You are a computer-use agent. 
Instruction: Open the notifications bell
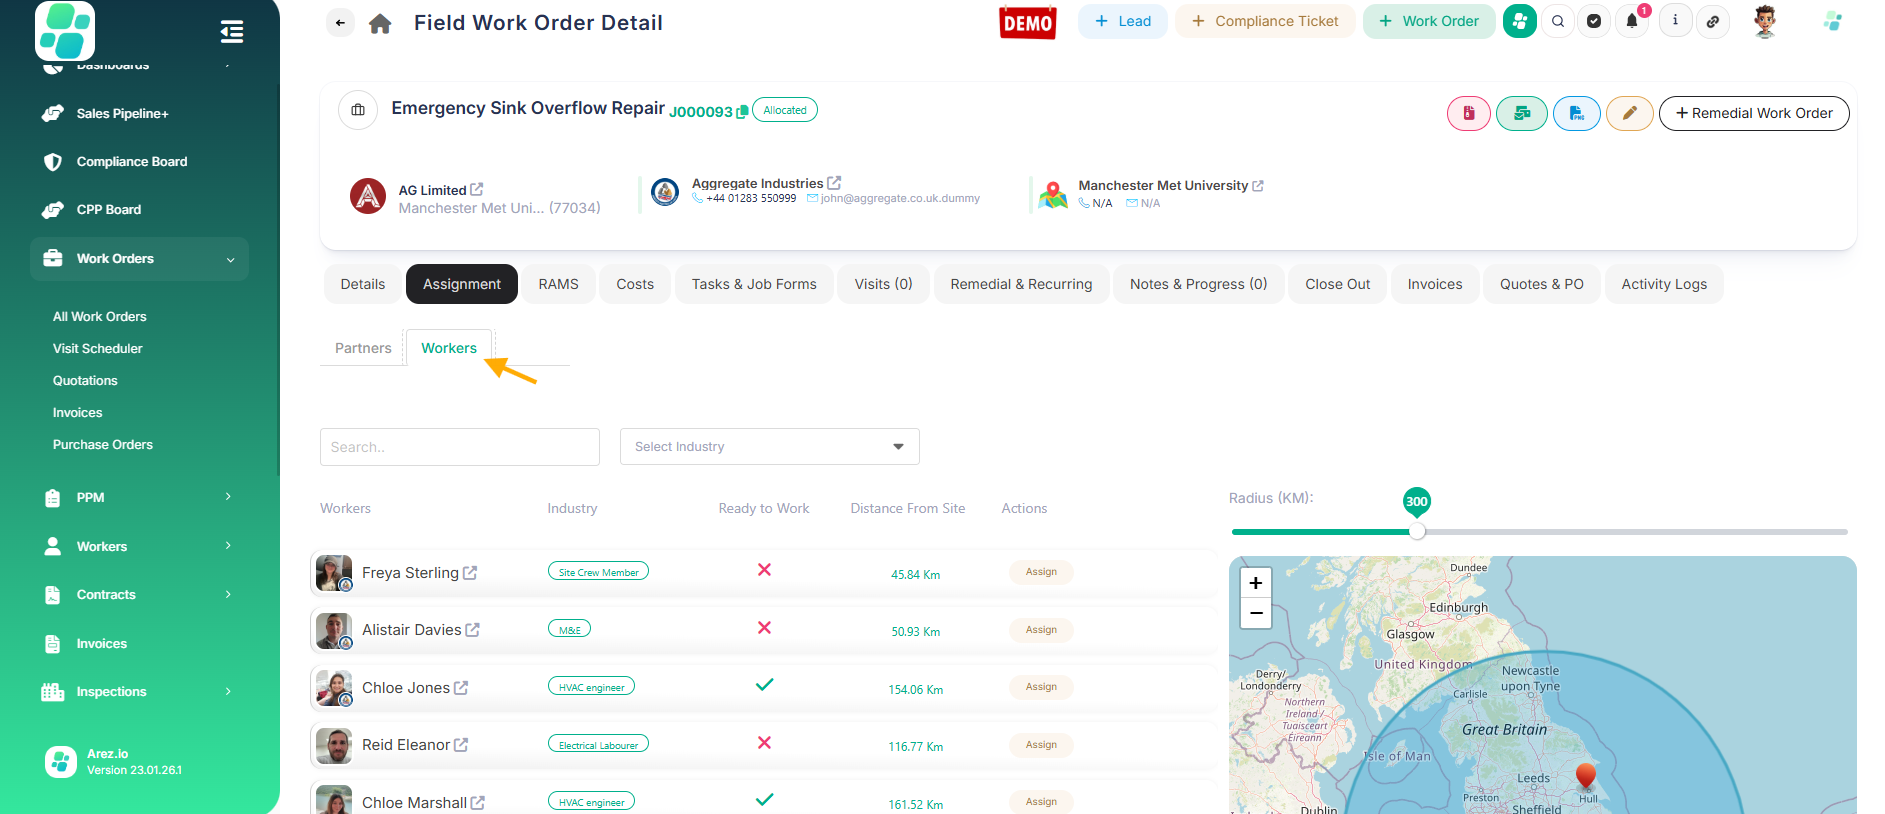tap(1631, 21)
